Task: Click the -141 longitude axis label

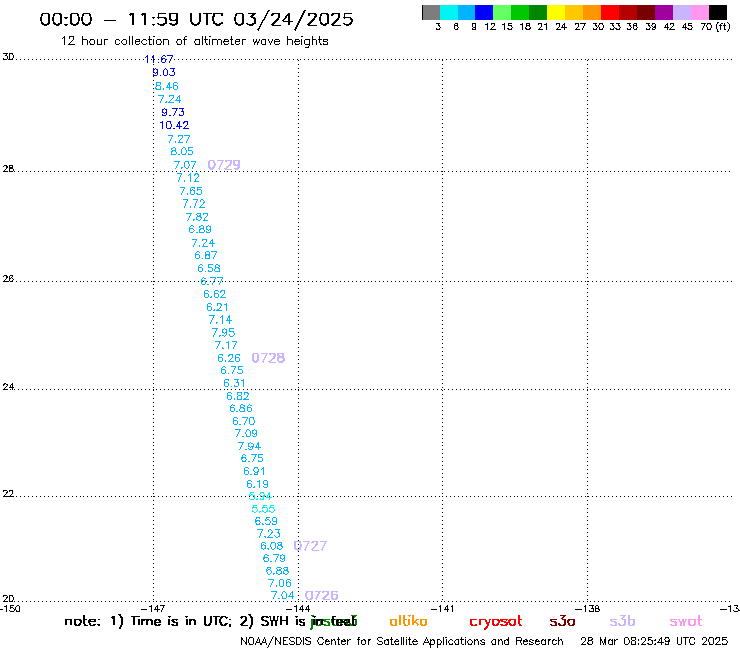Action: pyautogui.click(x=442, y=609)
